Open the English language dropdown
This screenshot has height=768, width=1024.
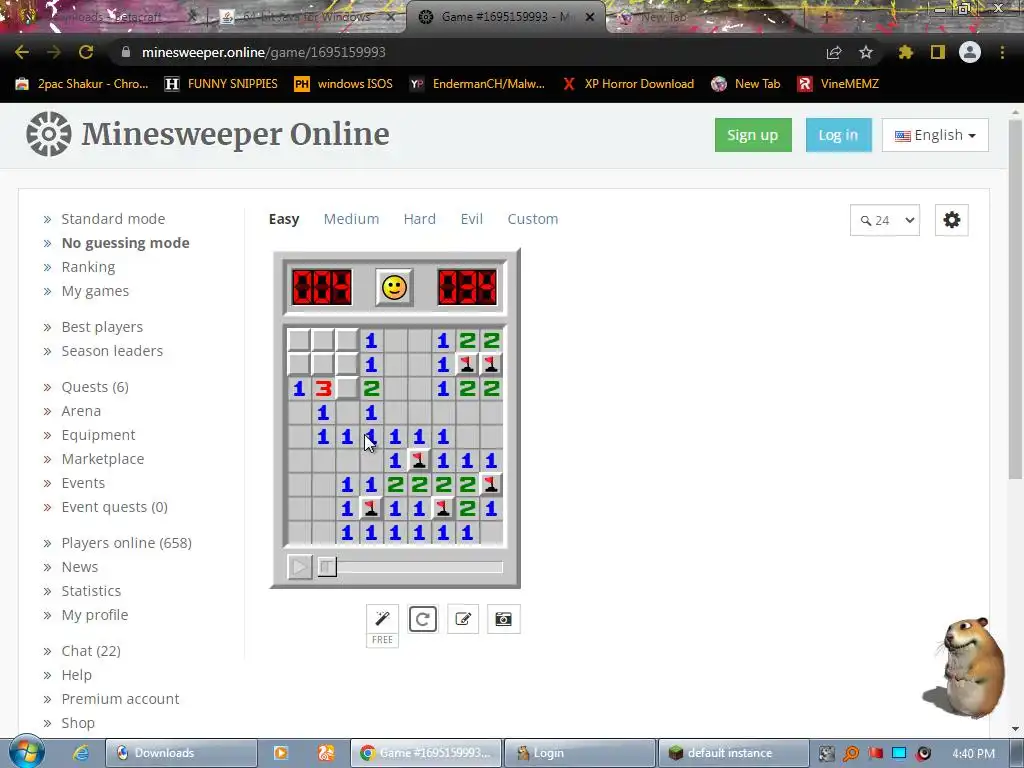tap(935, 135)
